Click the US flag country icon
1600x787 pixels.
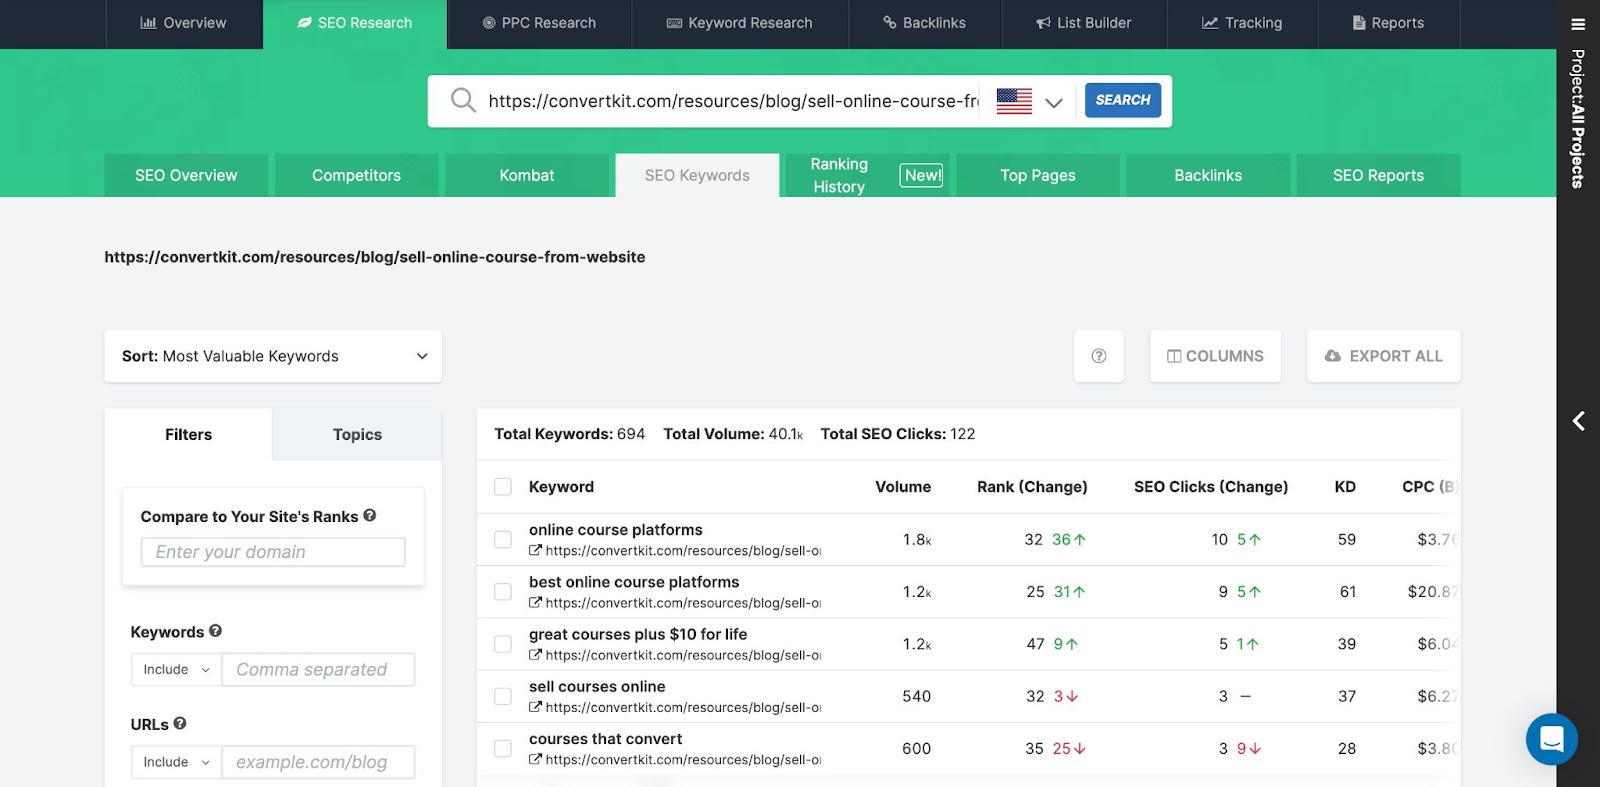1014,101
